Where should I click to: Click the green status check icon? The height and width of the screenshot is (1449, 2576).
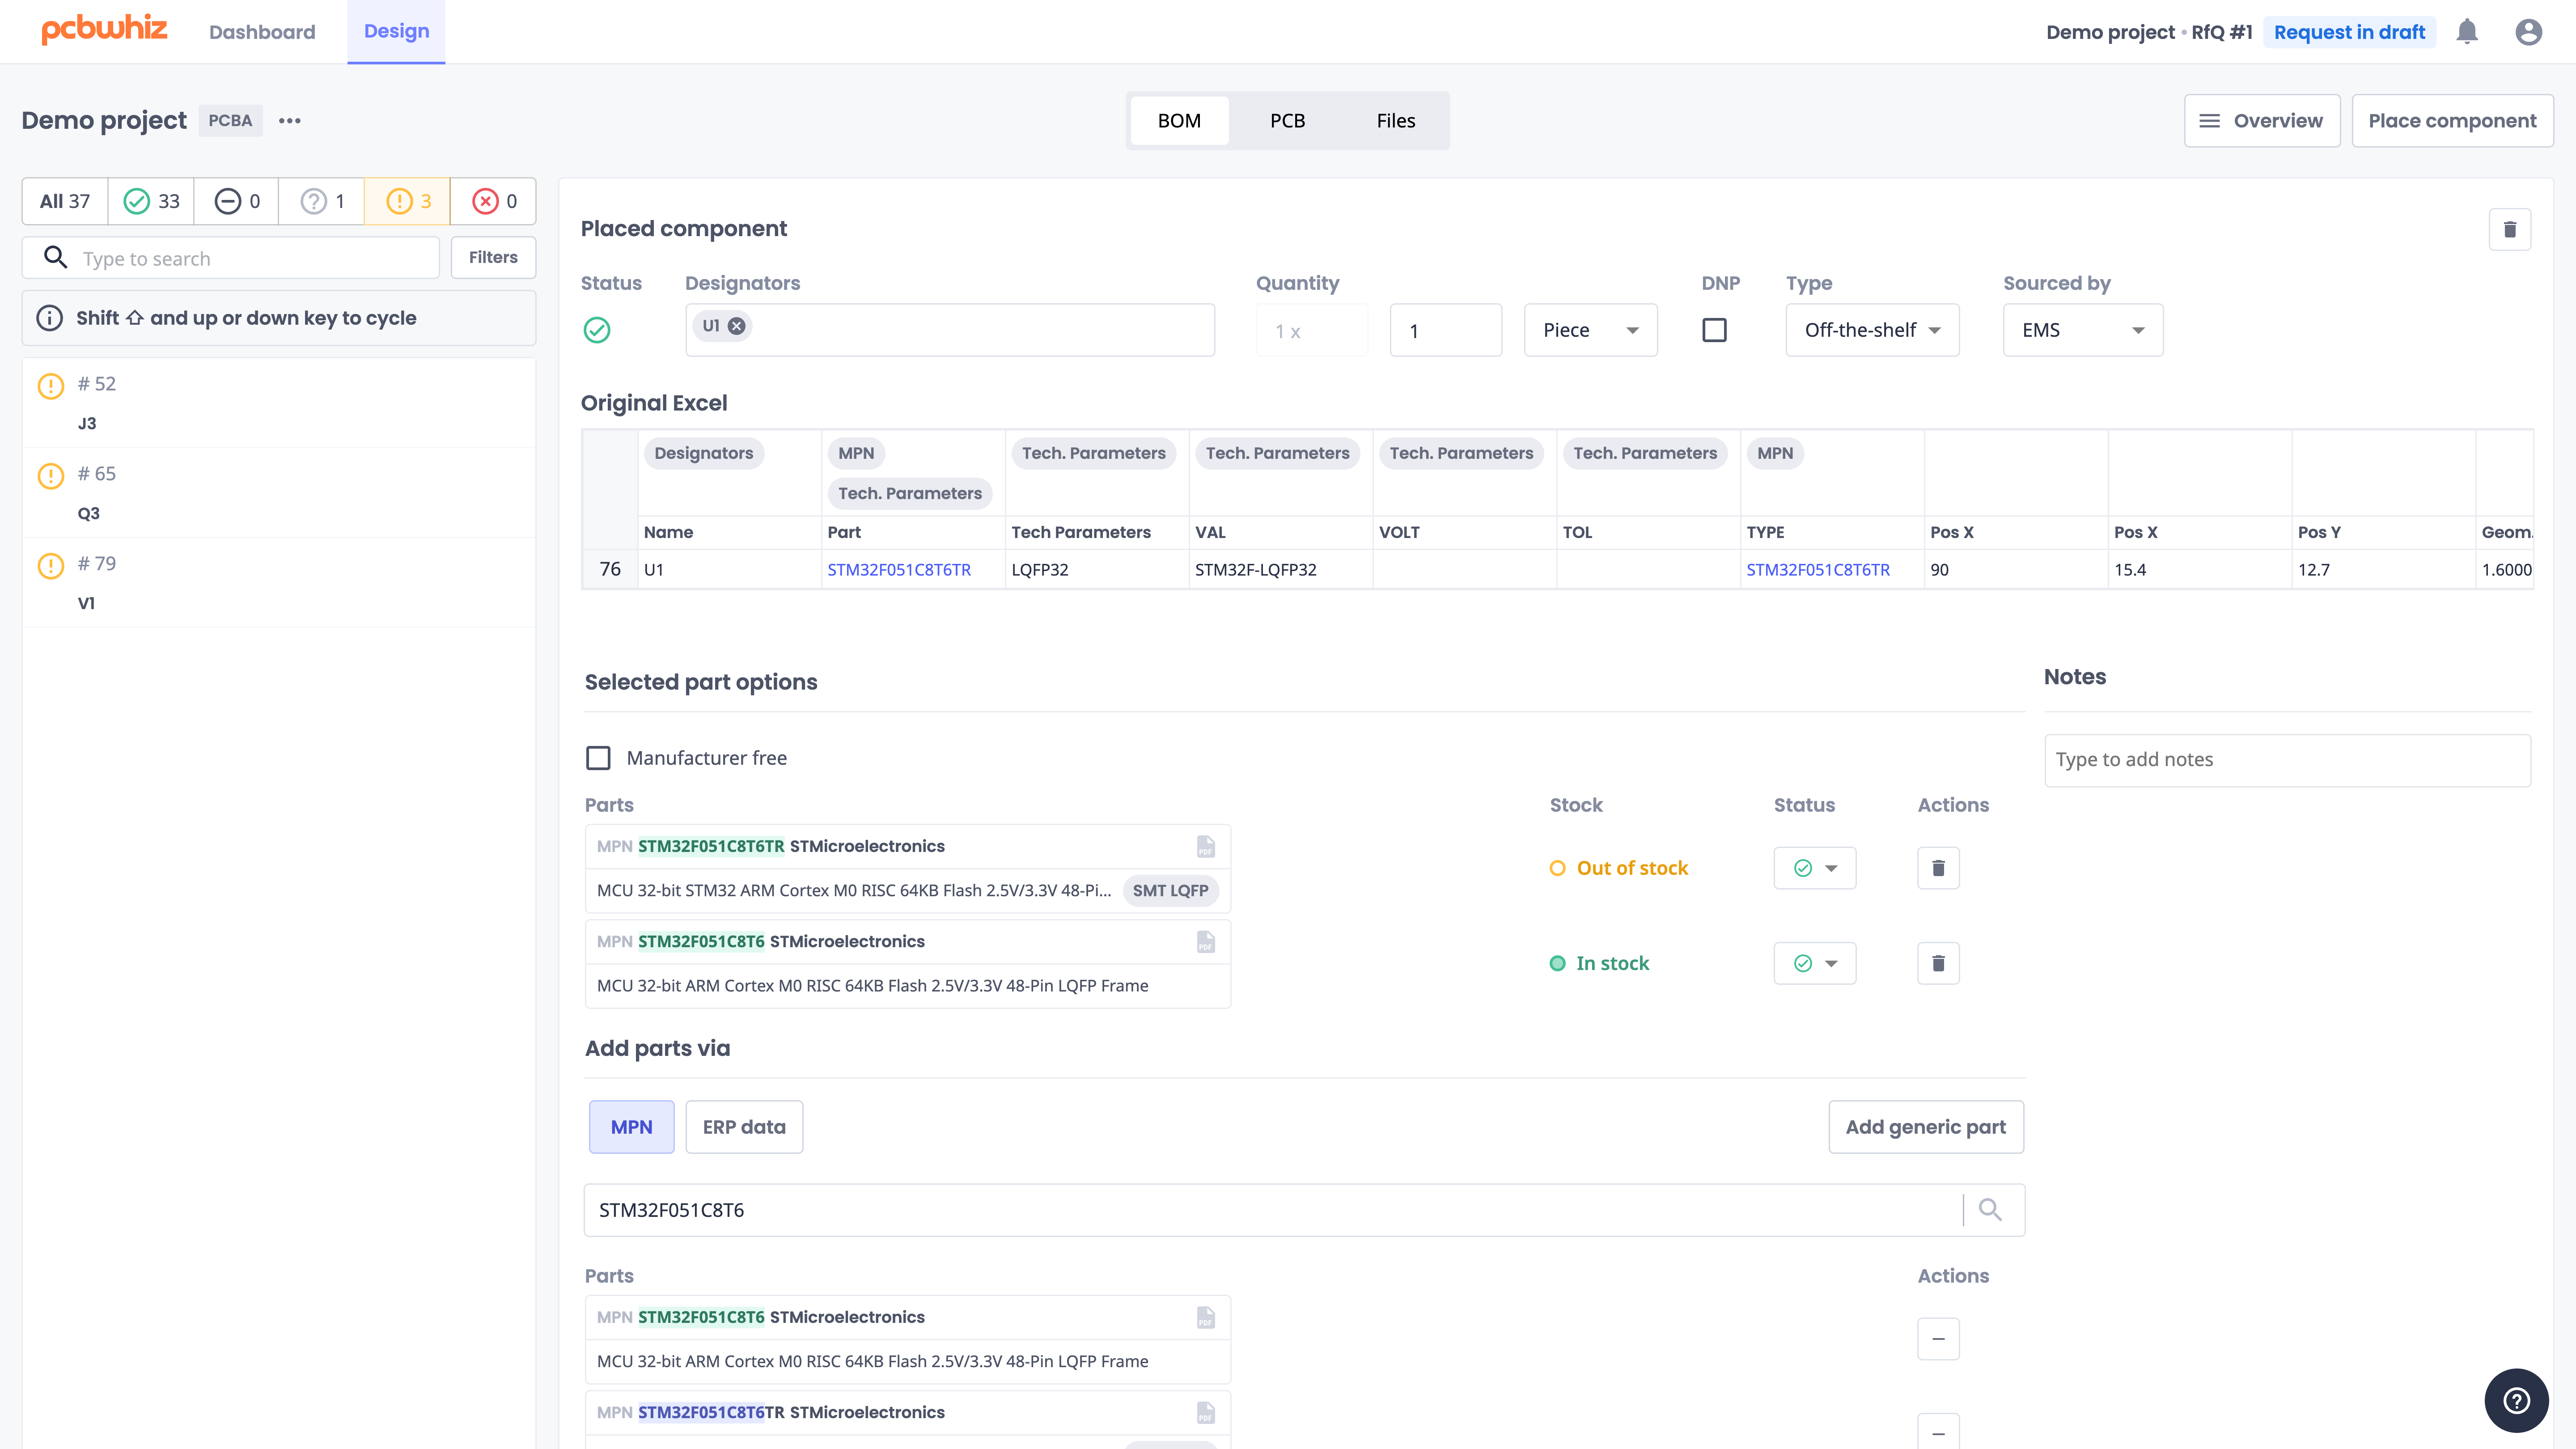597,330
